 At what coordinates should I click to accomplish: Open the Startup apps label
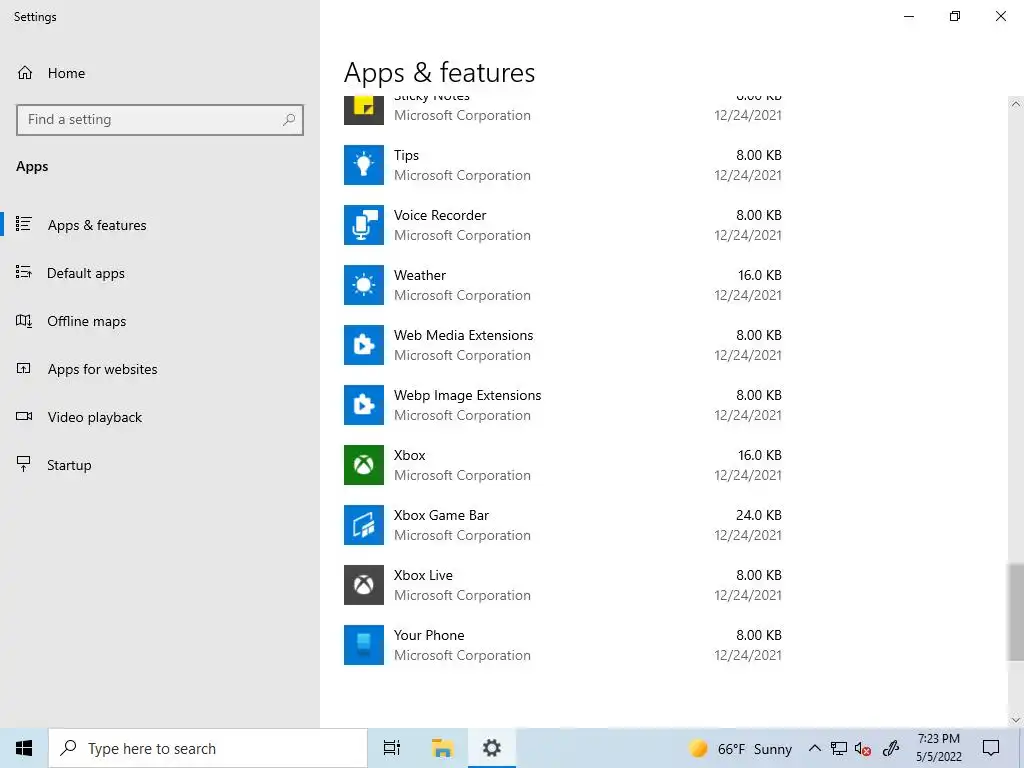[x=69, y=465]
